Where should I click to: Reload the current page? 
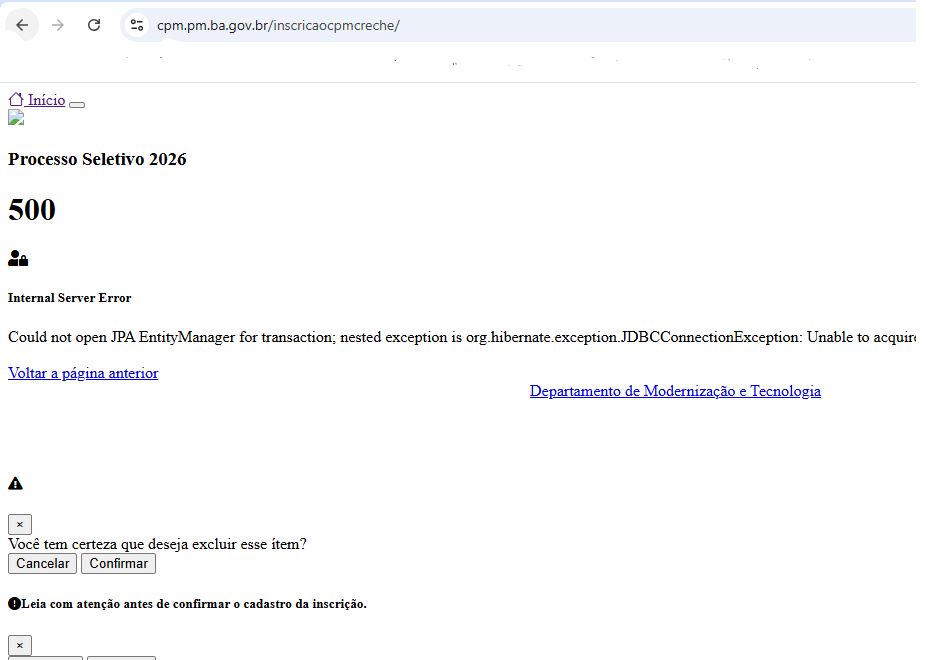tap(94, 25)
